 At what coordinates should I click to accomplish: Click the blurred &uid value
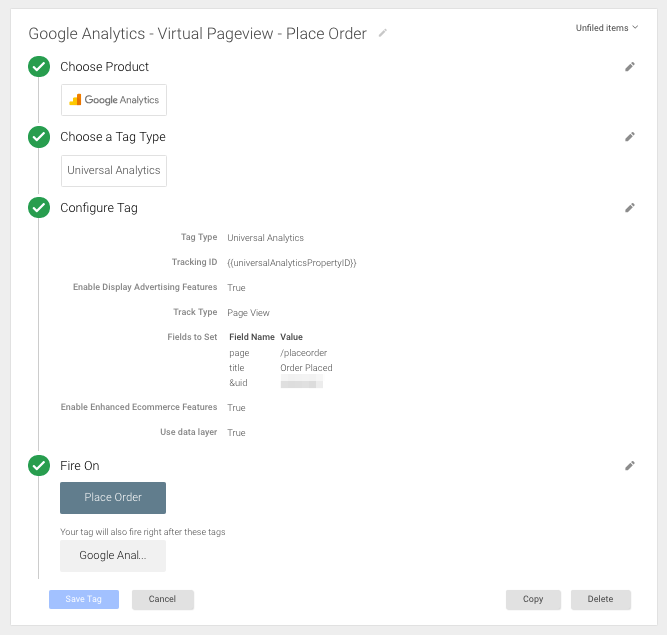tap(302, 382)
